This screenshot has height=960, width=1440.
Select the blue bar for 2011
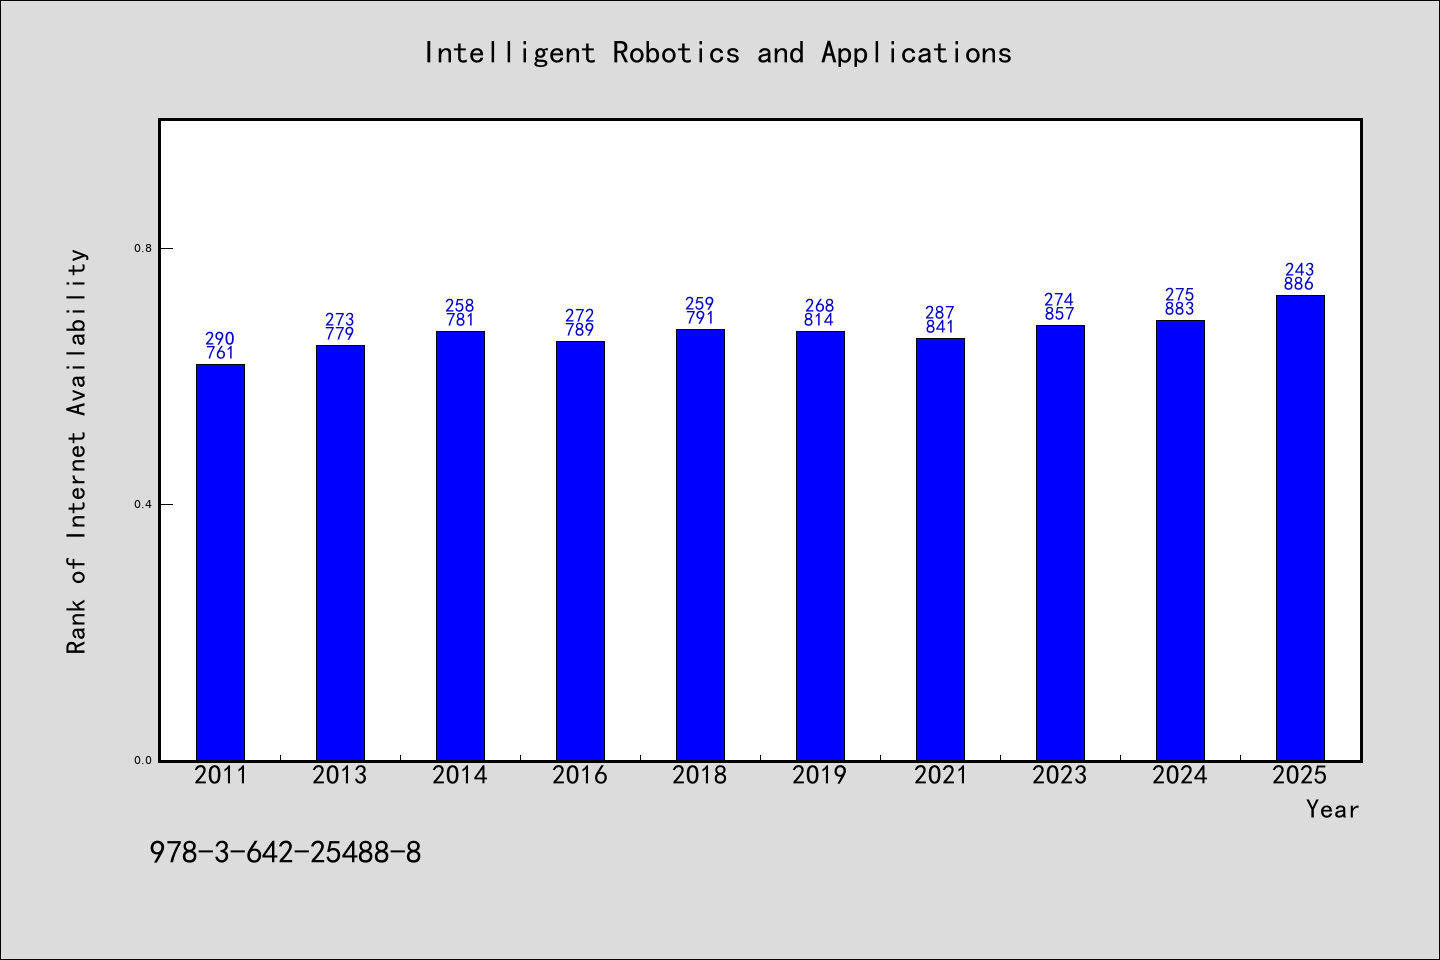(x=220, y=562)
